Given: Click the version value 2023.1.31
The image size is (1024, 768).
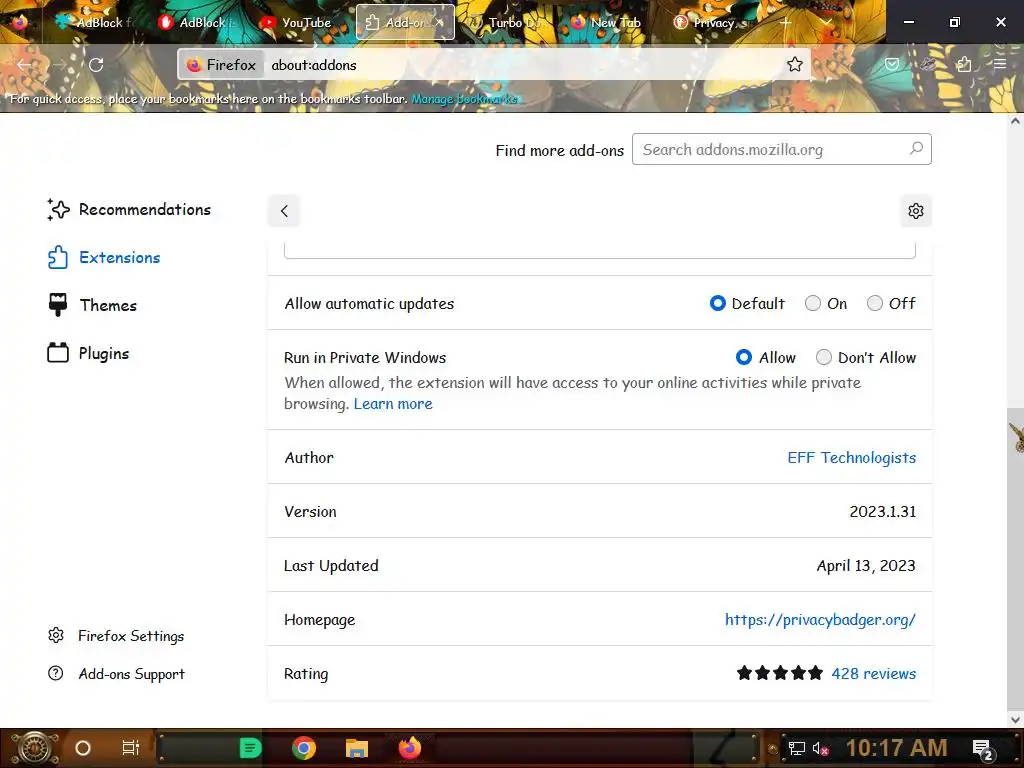Looking at the screenshot, I should pos(882,511).
